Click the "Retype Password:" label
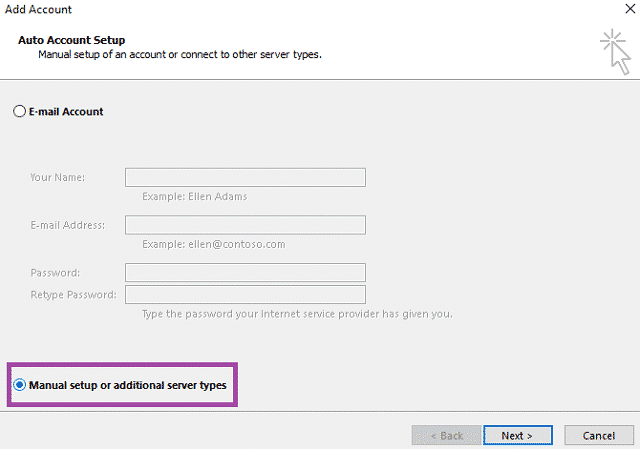This screenshot has height=449, width=640. [x=73, y=295]
